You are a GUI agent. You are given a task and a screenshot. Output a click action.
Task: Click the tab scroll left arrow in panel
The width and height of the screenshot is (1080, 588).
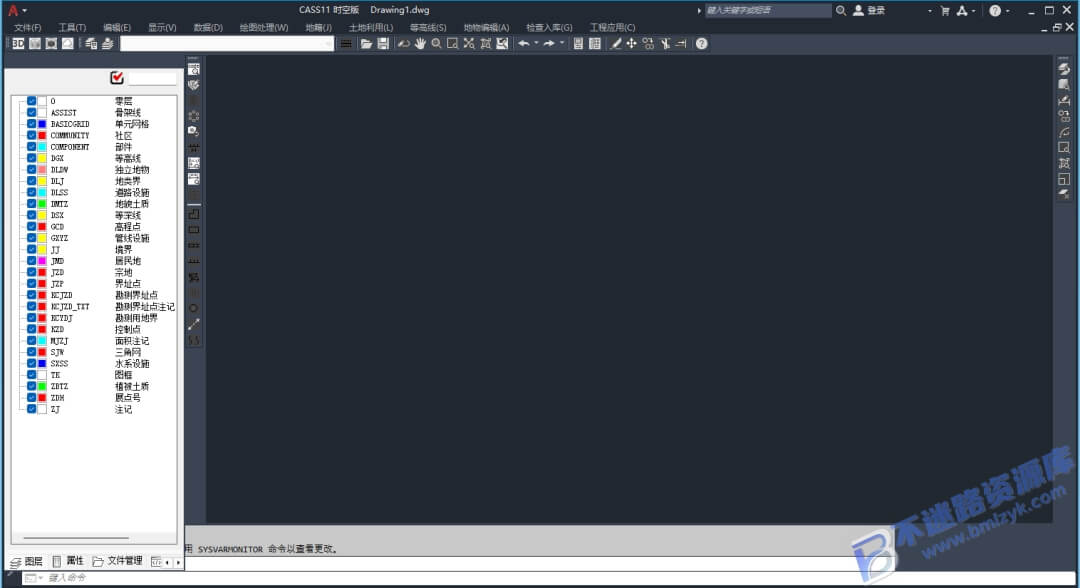coord(167,563)
